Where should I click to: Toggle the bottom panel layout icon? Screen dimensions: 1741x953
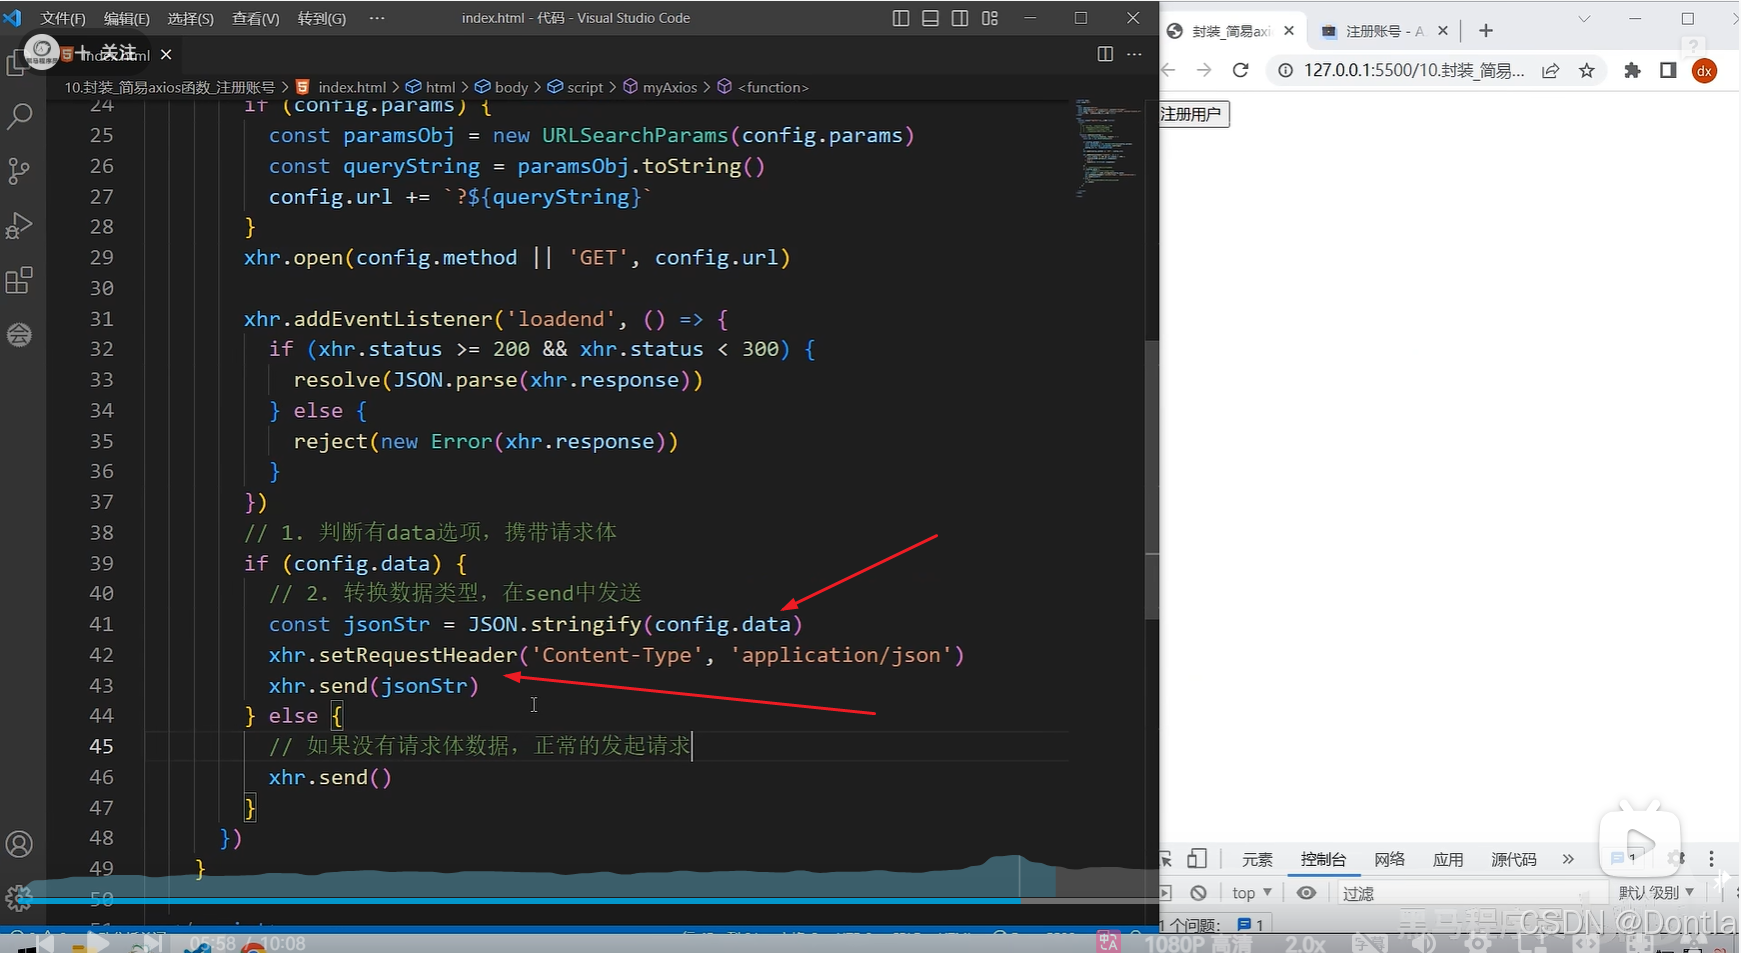tap(930, 18)
